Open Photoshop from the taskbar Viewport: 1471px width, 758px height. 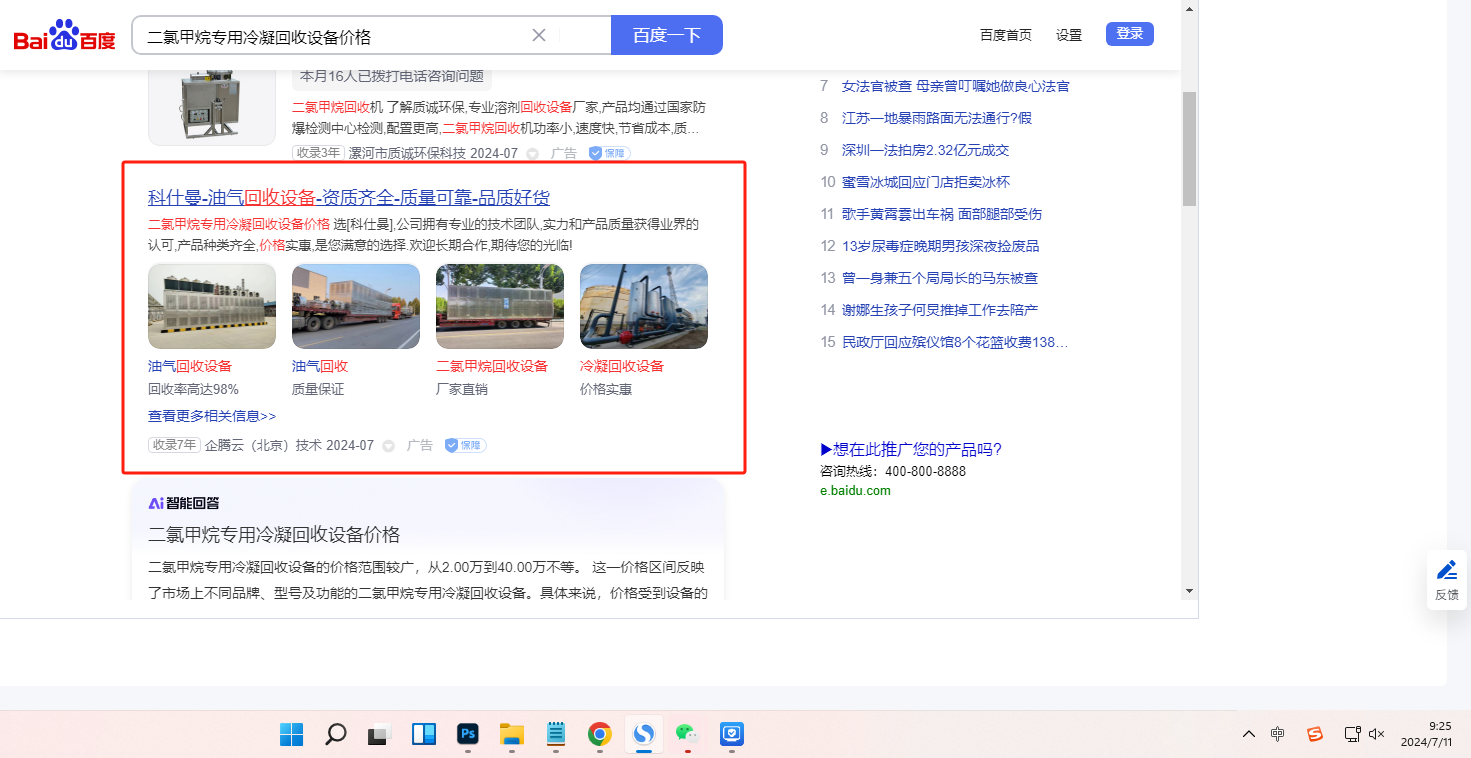click(x=467, y=734)
